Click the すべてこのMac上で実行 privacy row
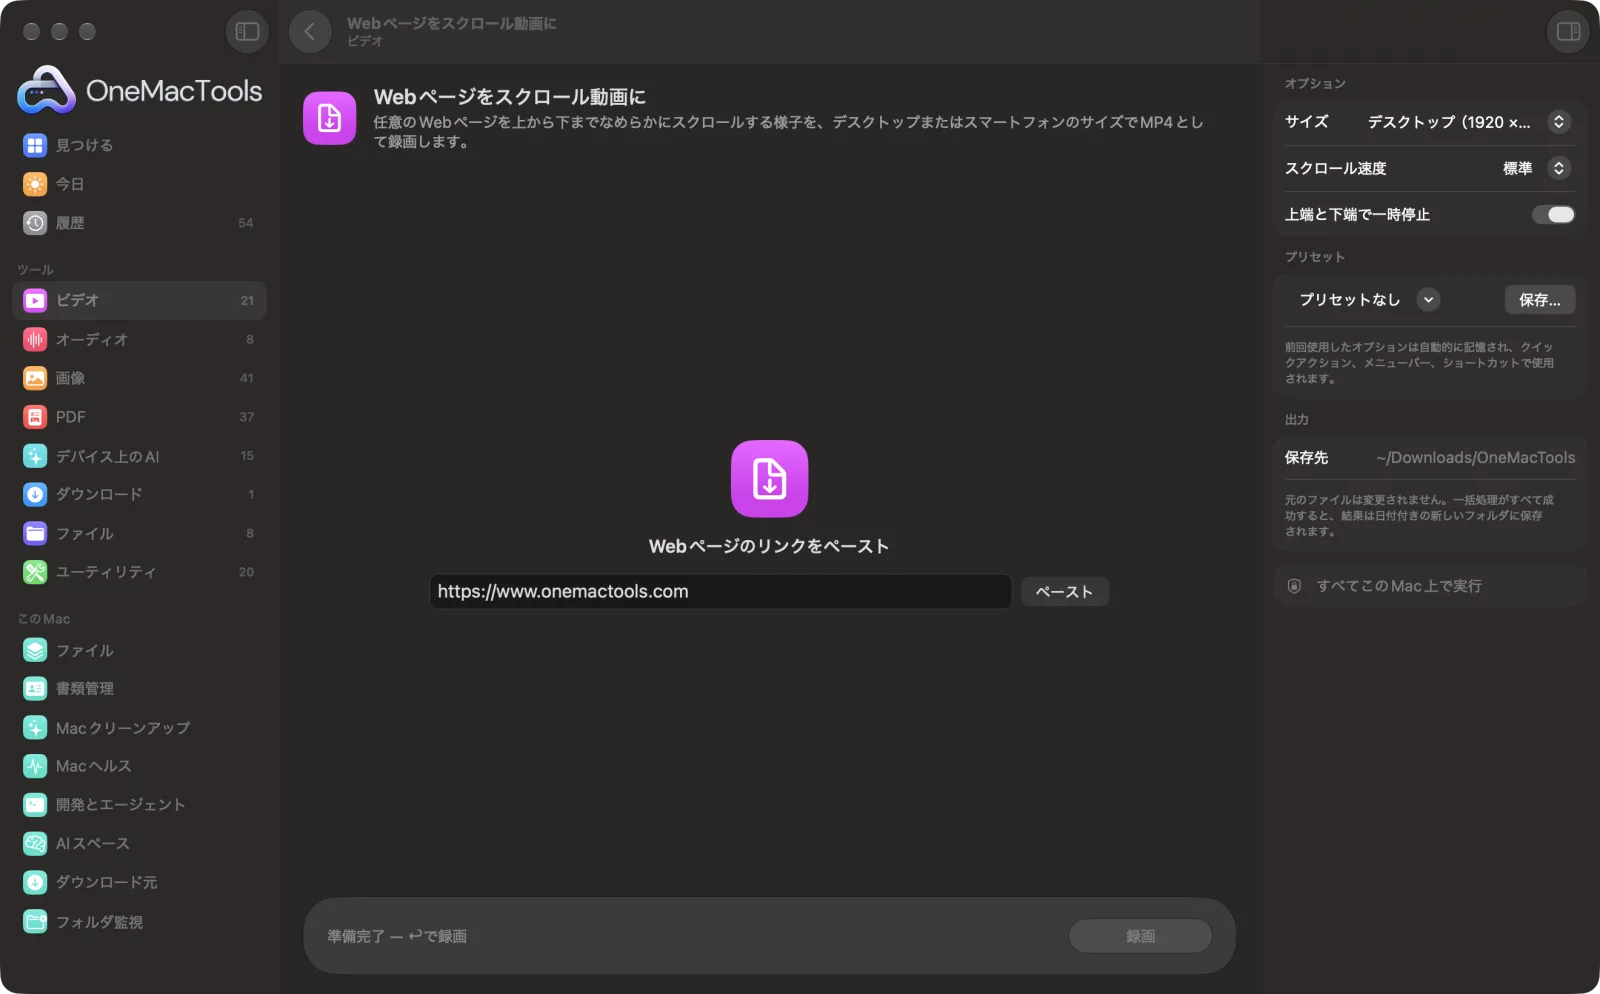 [1430, 586]
